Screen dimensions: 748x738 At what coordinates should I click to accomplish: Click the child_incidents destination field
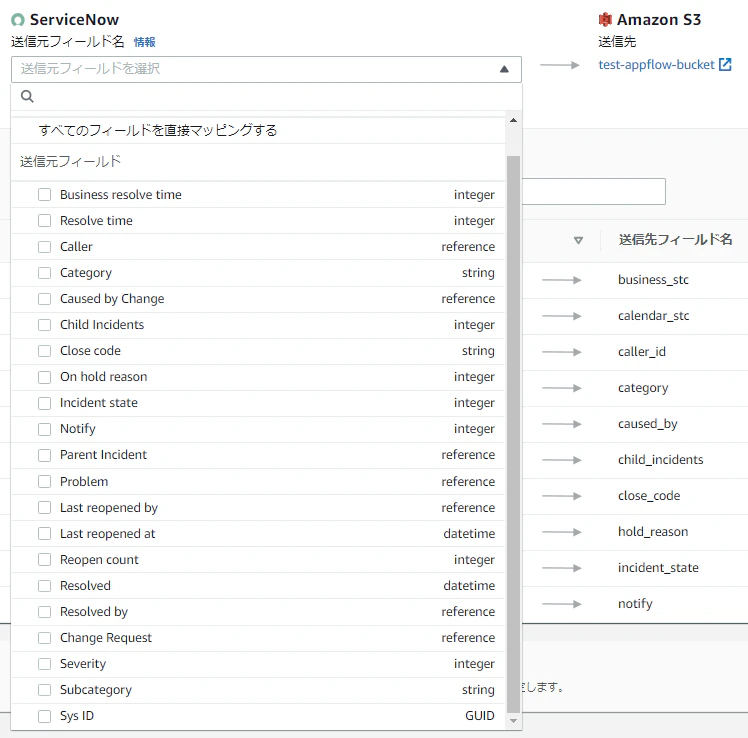point(661,460)
